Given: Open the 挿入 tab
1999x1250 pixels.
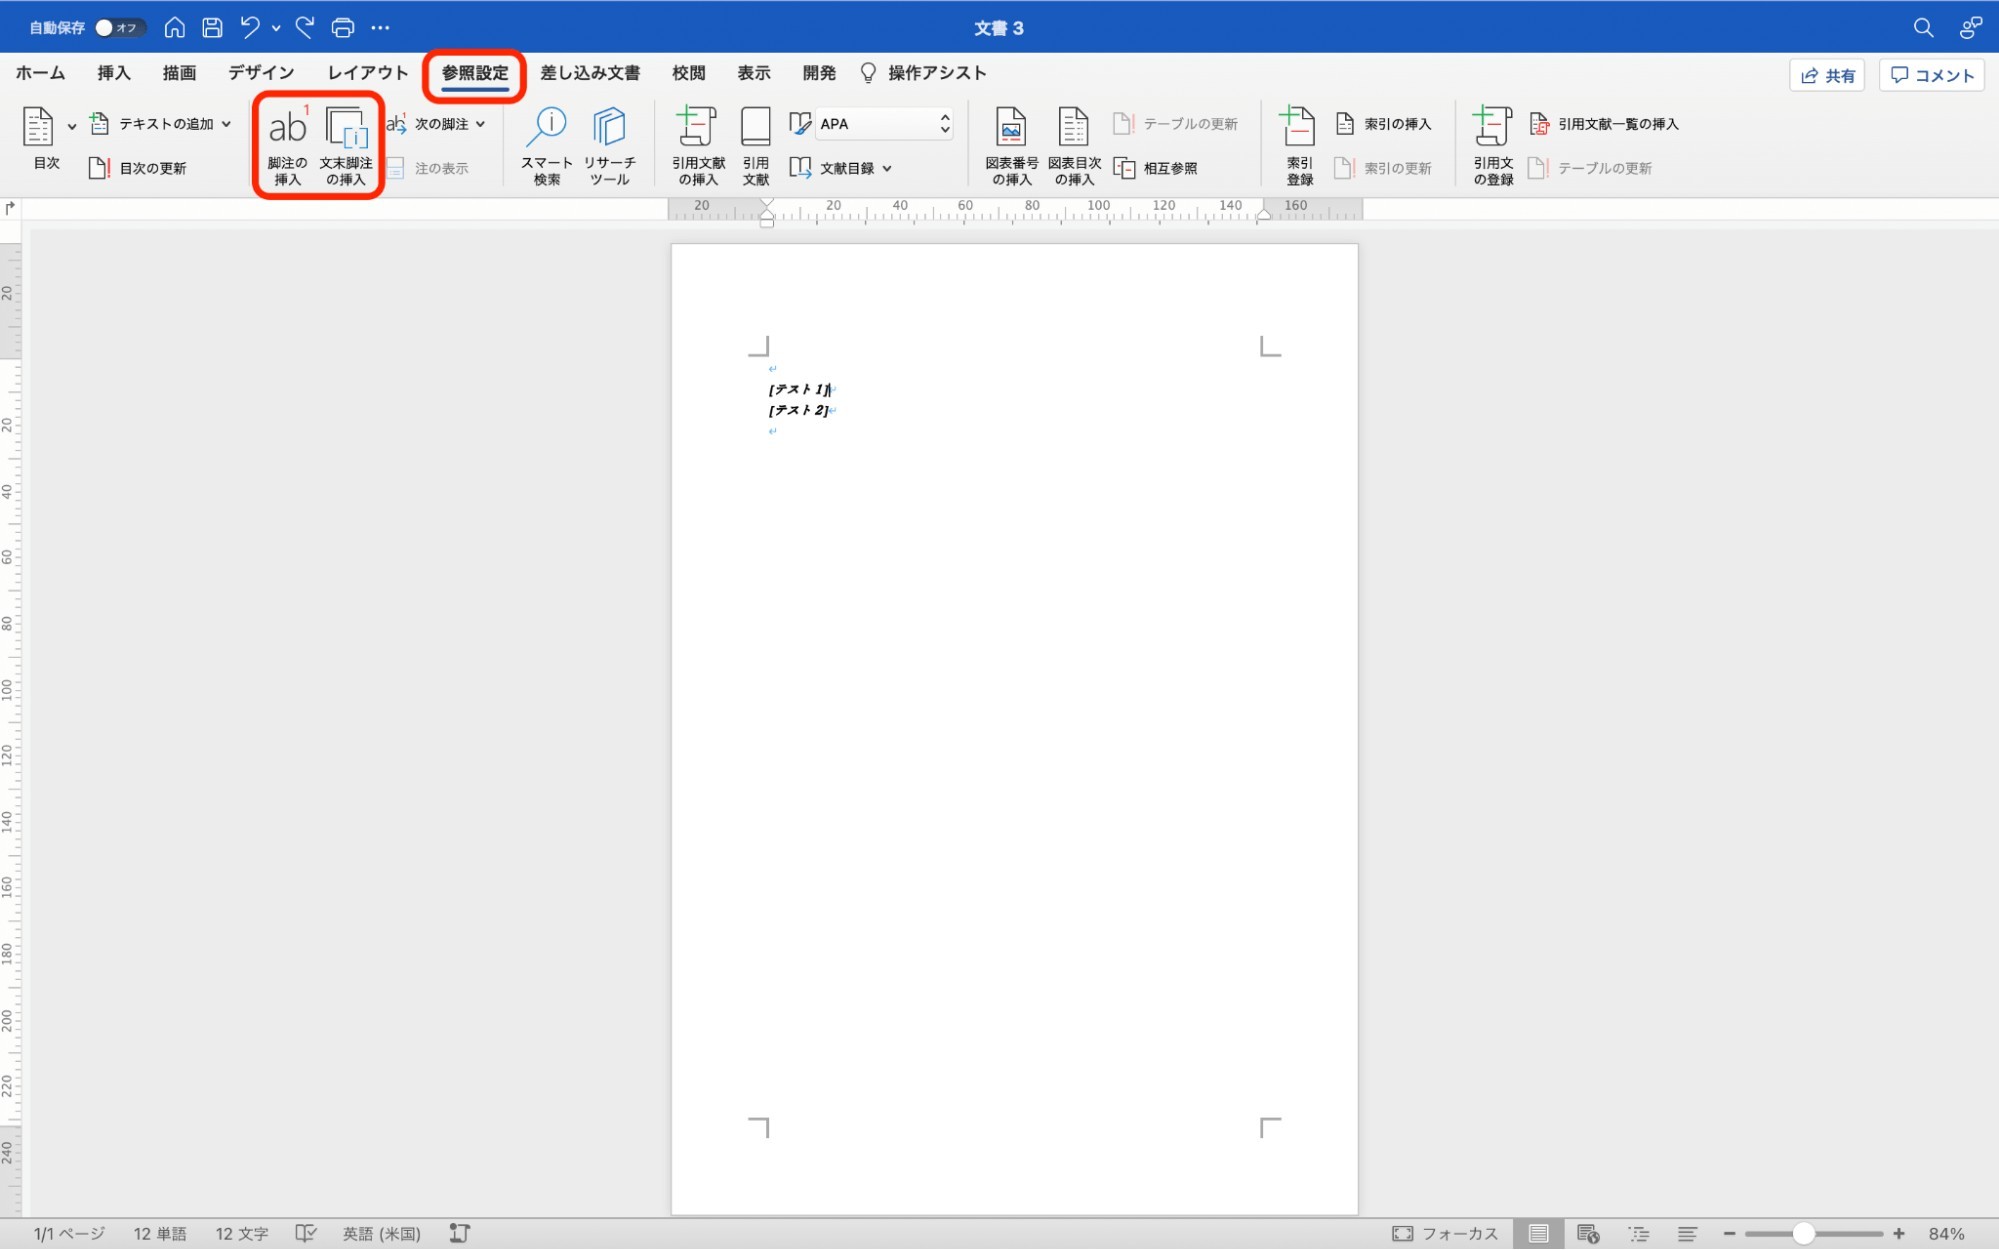Looking at the screenshot, I should [114, 73].
